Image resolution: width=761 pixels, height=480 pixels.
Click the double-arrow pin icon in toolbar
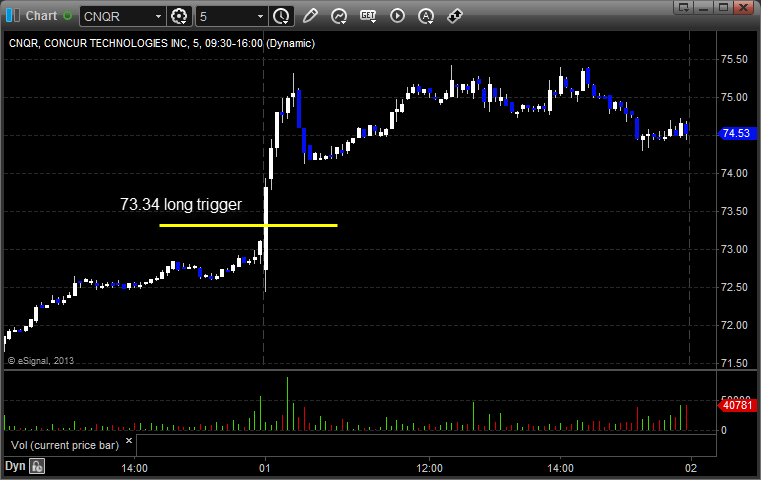pos(455,16)
